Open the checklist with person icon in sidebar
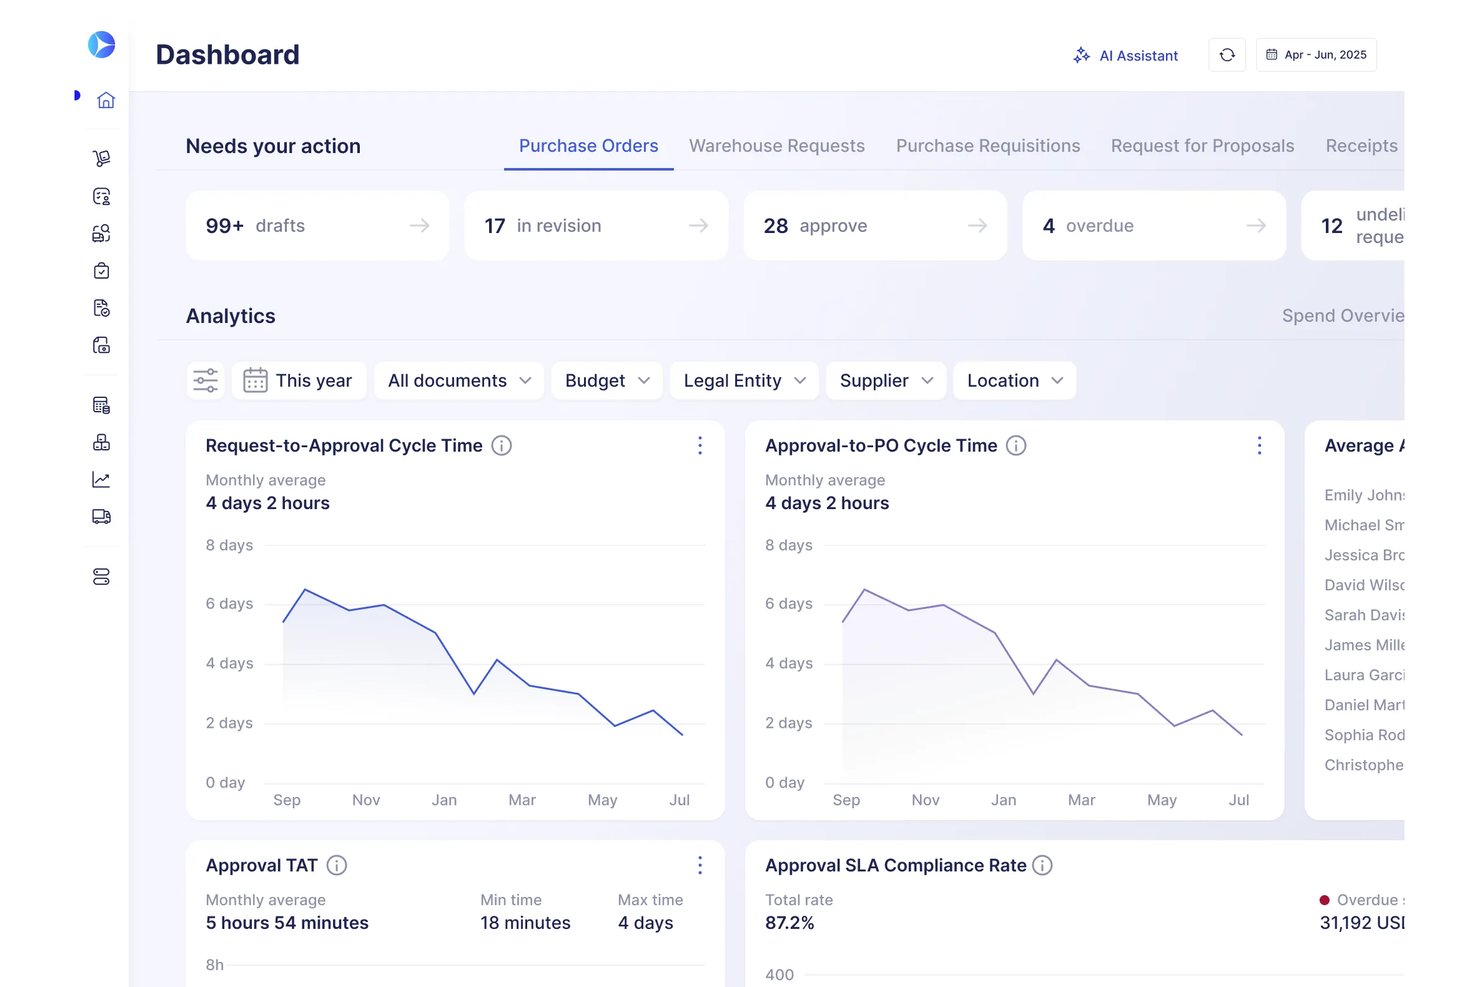1480x987 pixels. (x=101, y=196)
